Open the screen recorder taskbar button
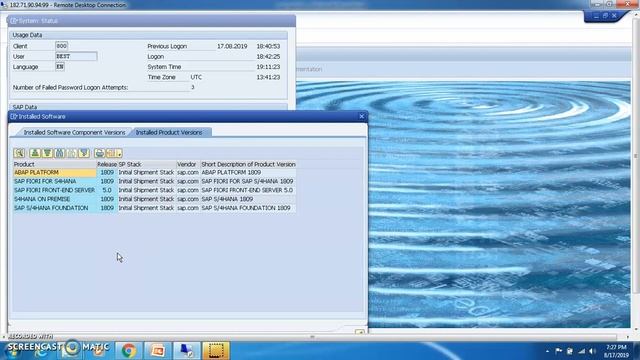The height and width of the screenshot is (360, 640). click(216, 350)
